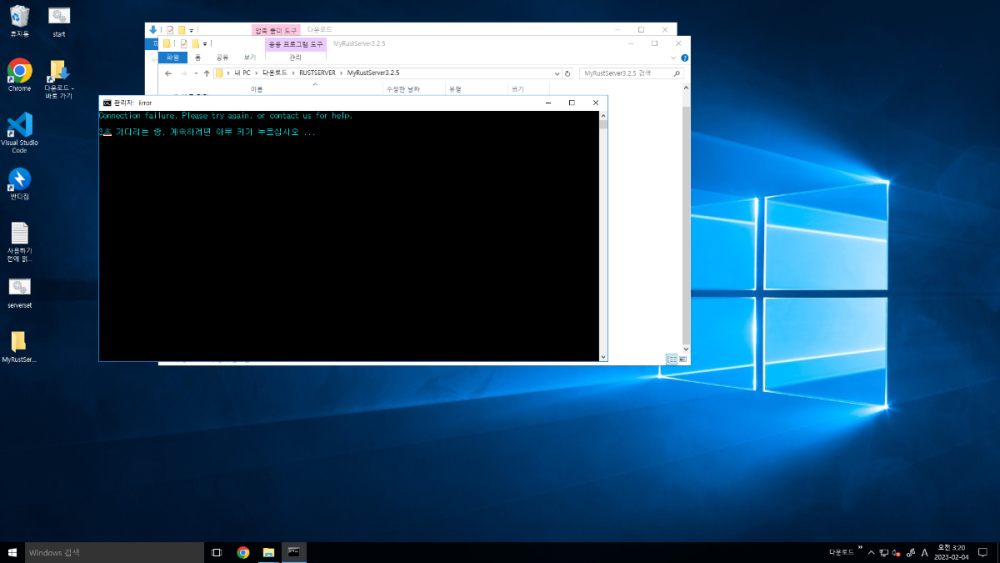Screen dimensions: 1000x563
Task: Expand the address bar history dropdown
Action: 556,73
